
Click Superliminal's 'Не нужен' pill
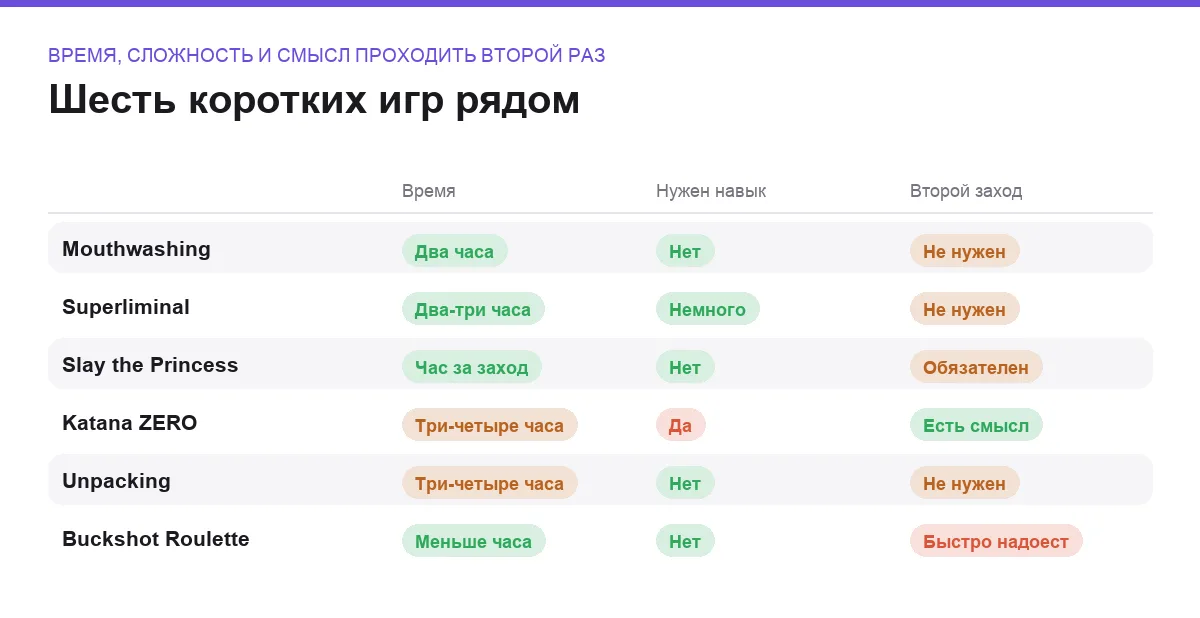click(965, 309)
